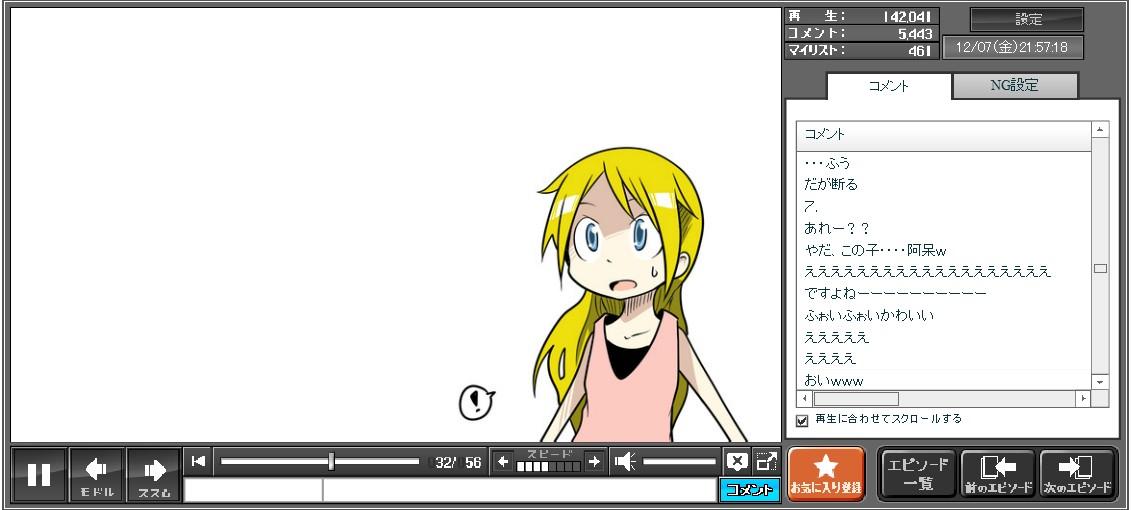This screenshot has height=510, width=1131.
Task: Uncheck 再生に合わせてスクロールする checkbox
Action: 802,420
